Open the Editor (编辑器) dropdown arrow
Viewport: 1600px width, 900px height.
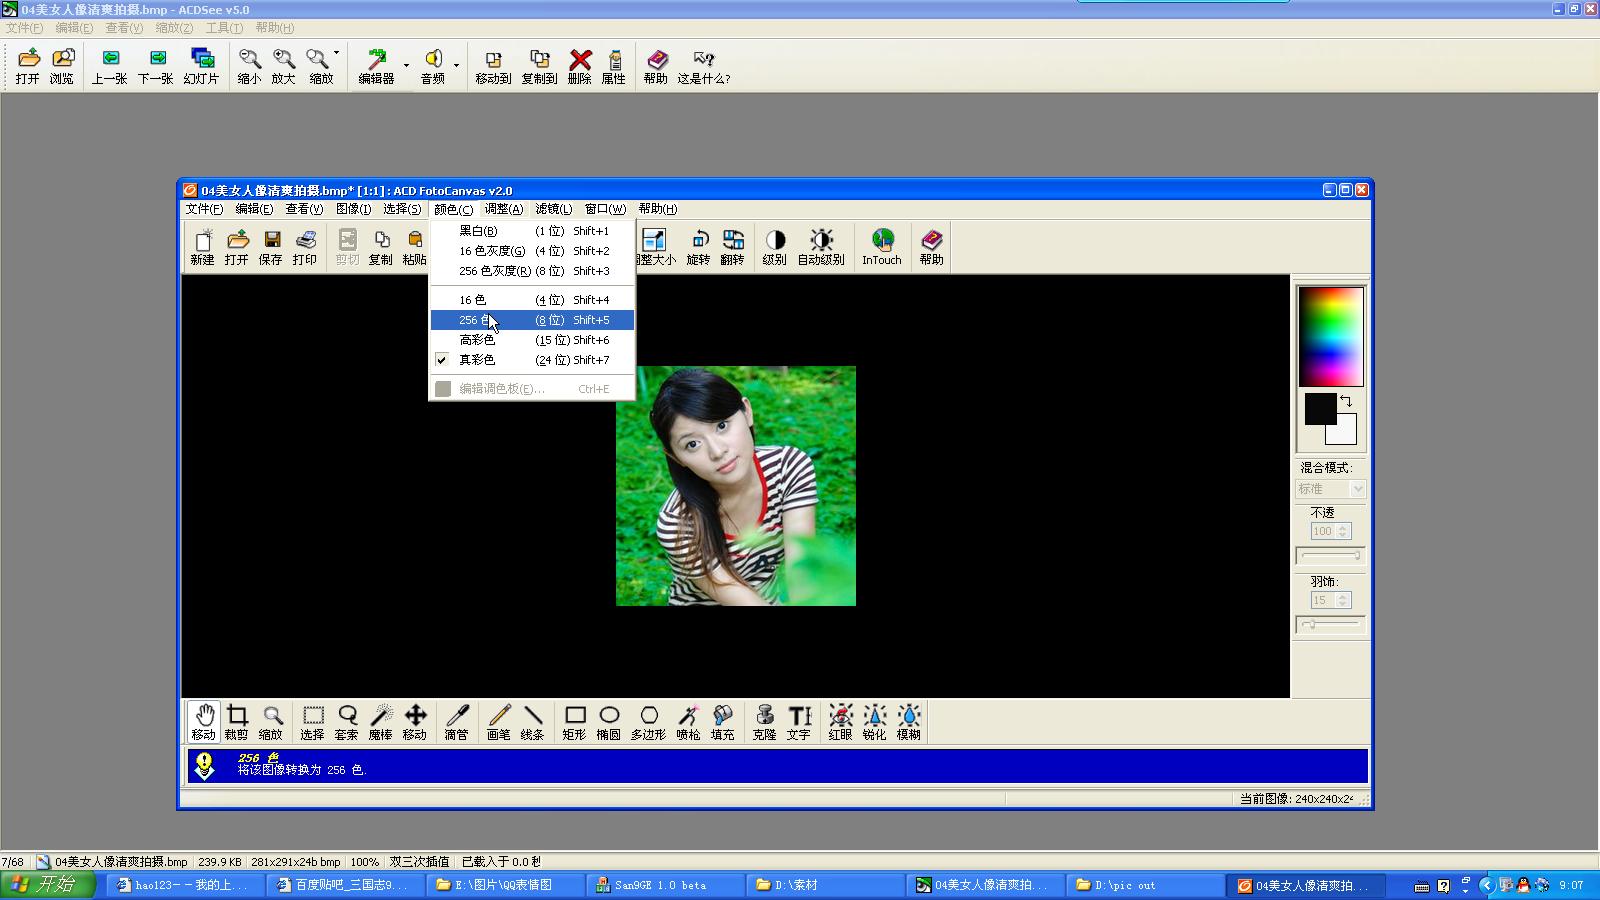406,66
